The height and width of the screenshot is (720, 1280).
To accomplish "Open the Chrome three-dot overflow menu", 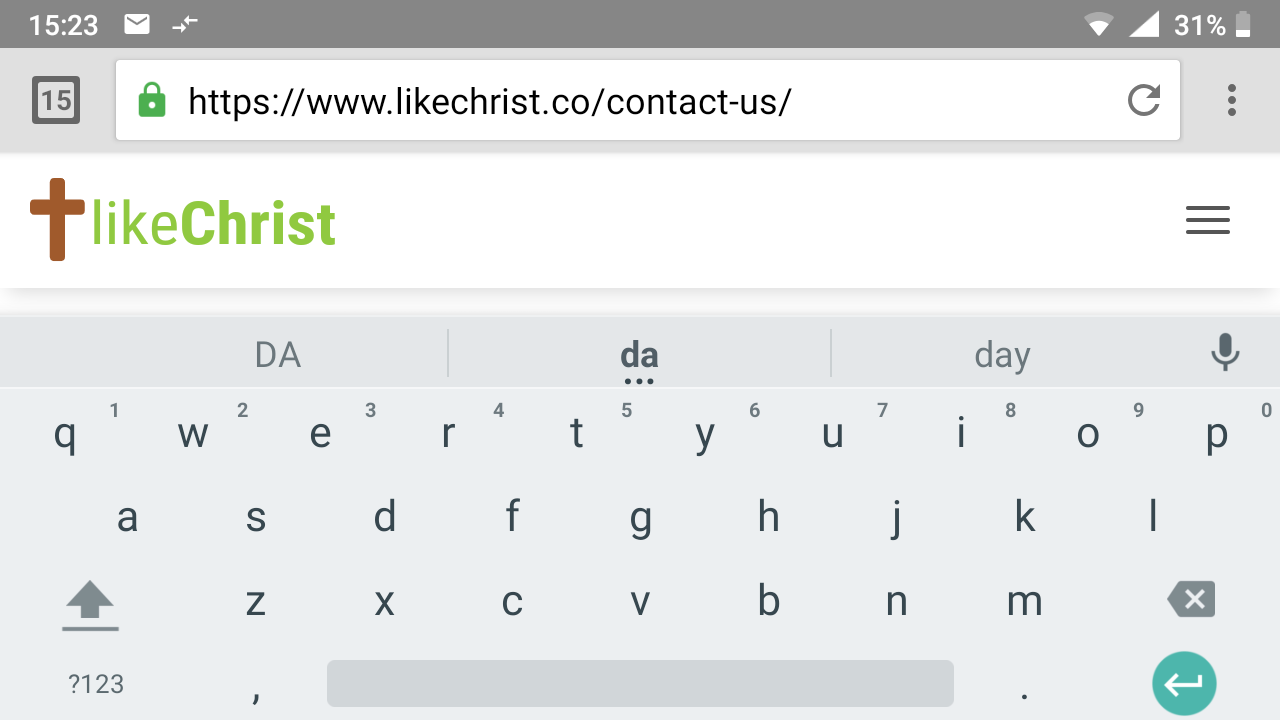I will point(1231,100).
